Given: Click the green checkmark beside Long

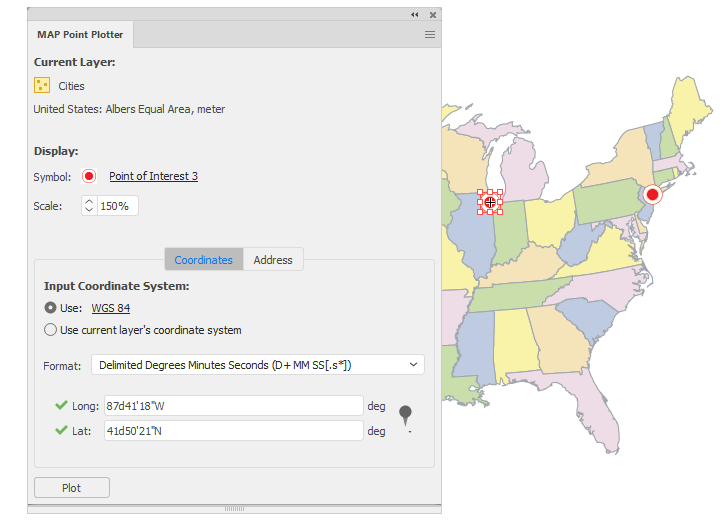Looking at the screenshot, I should pos(61,405).
